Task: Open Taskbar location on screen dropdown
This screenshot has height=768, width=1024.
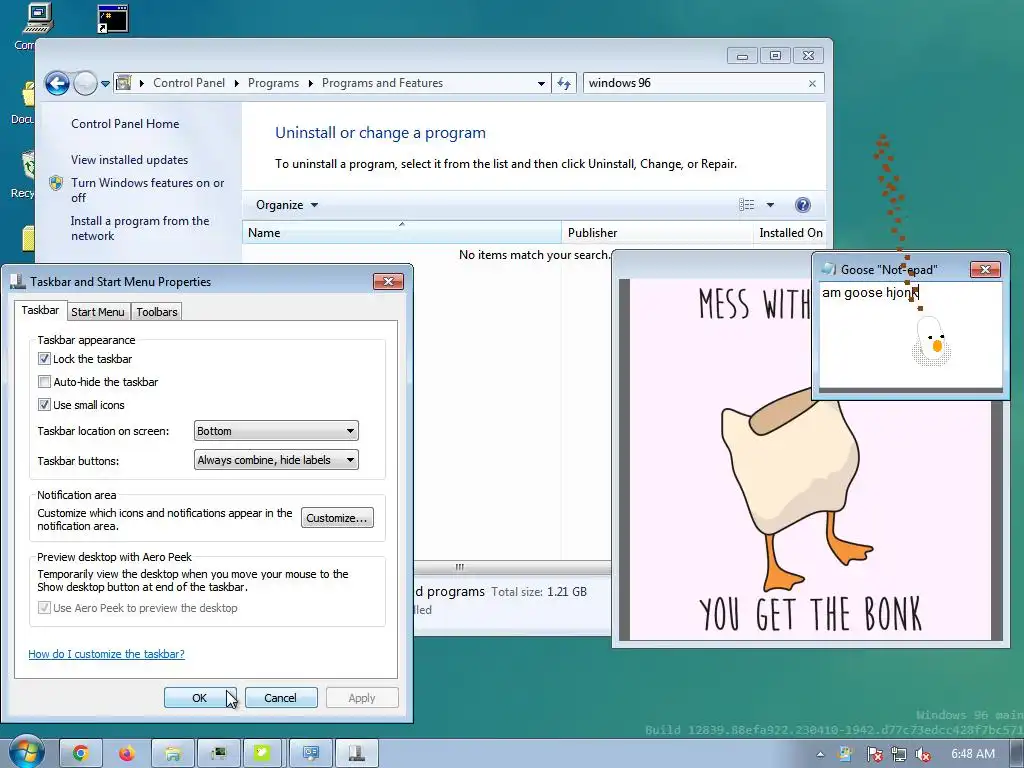Action: (x=276, y=431)
